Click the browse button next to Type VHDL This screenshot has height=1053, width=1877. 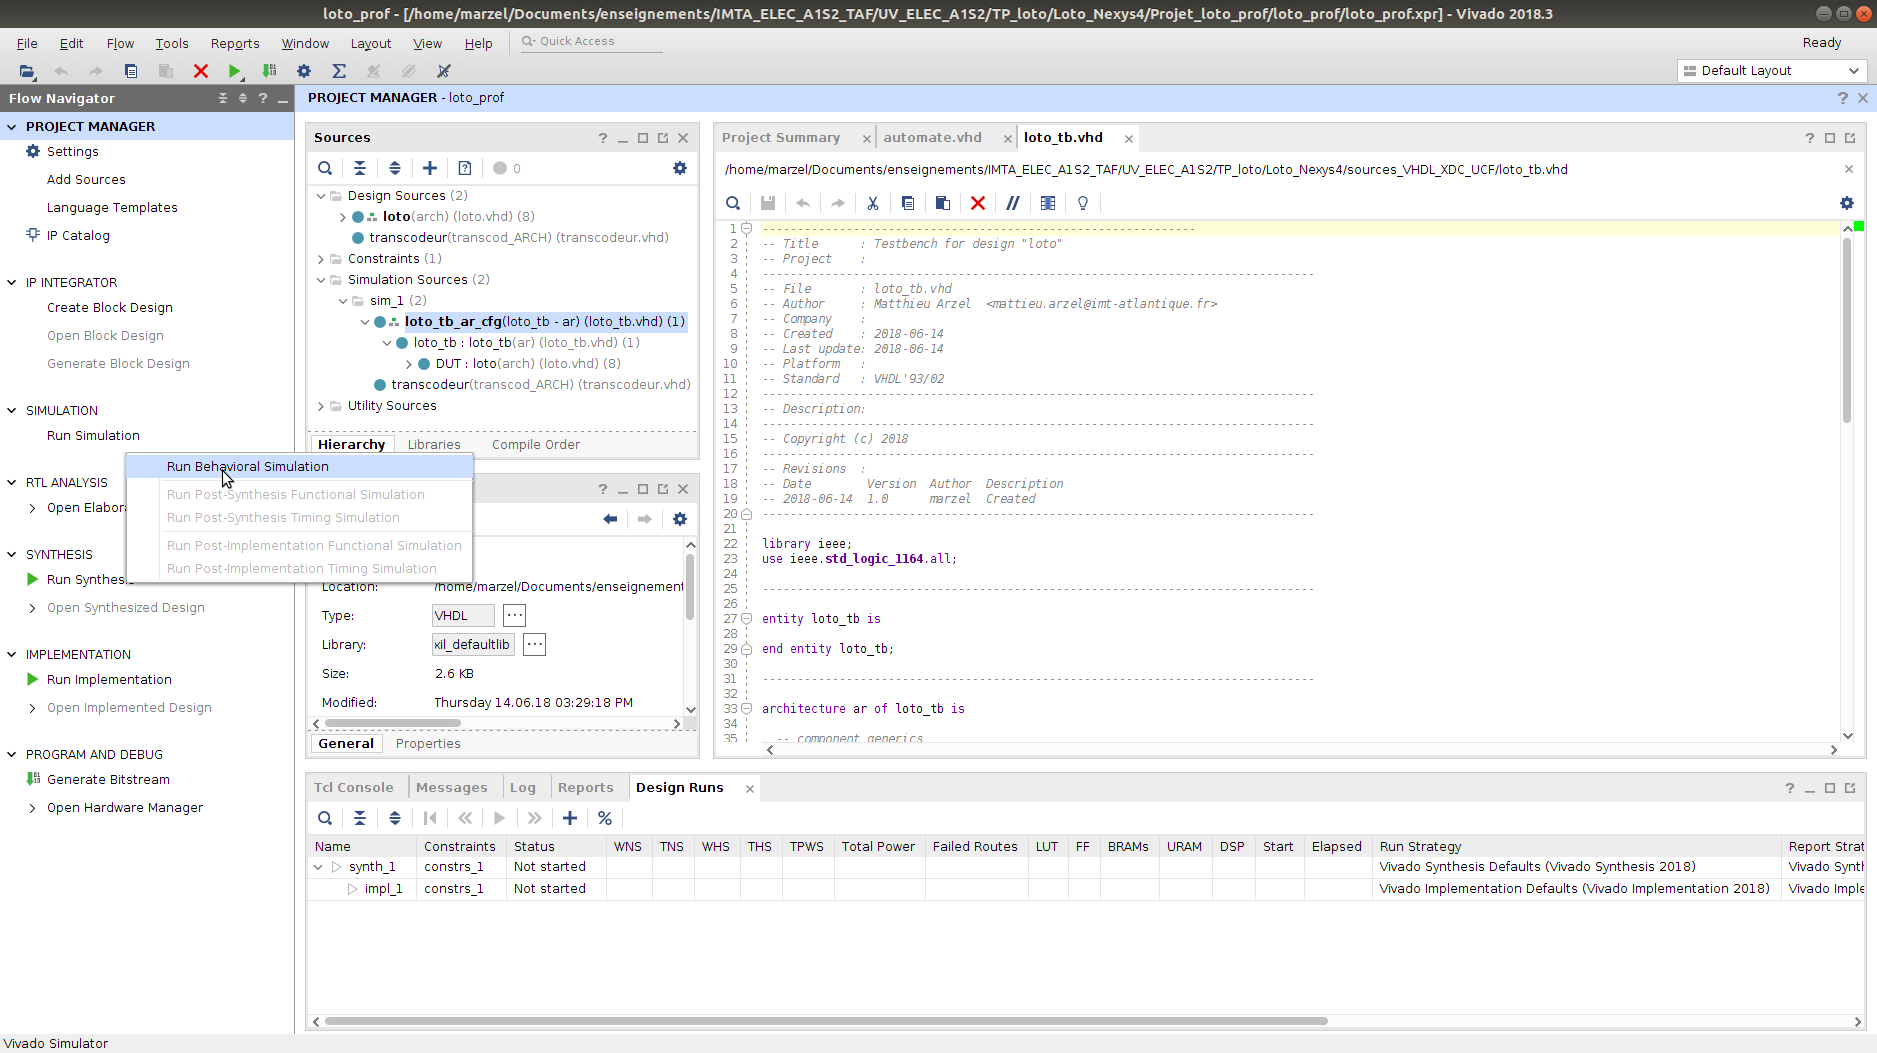pyautogui.click(x=514, y=616)
